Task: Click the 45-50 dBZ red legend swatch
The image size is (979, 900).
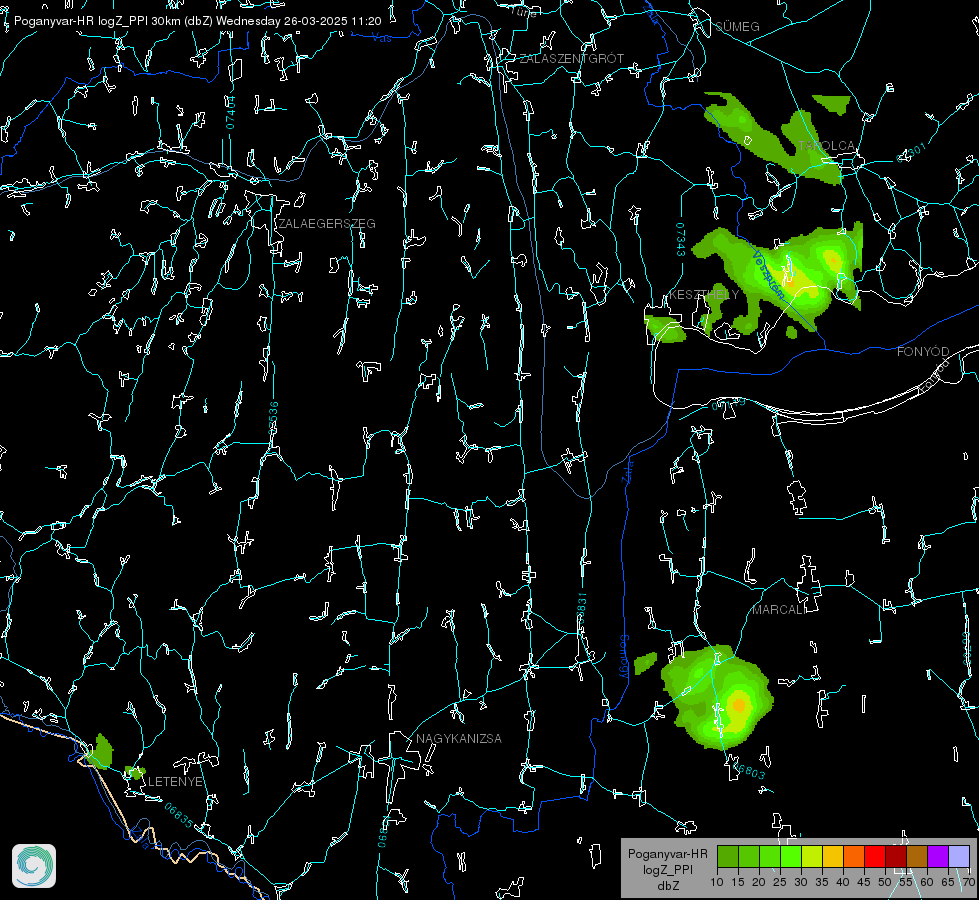Action: (x=875, y=856)
